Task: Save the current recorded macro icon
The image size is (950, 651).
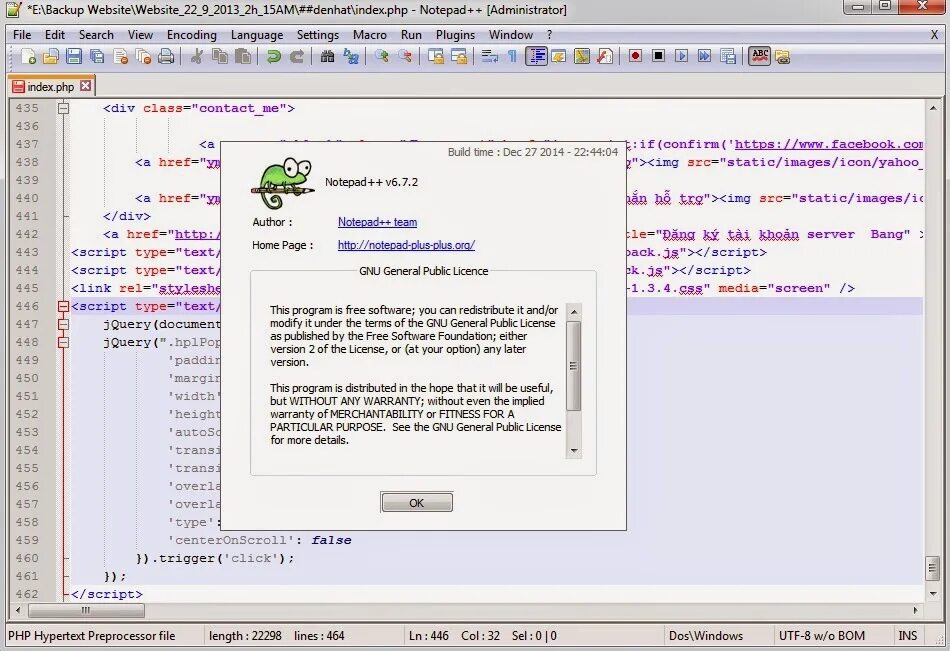Action: point(728,57)
